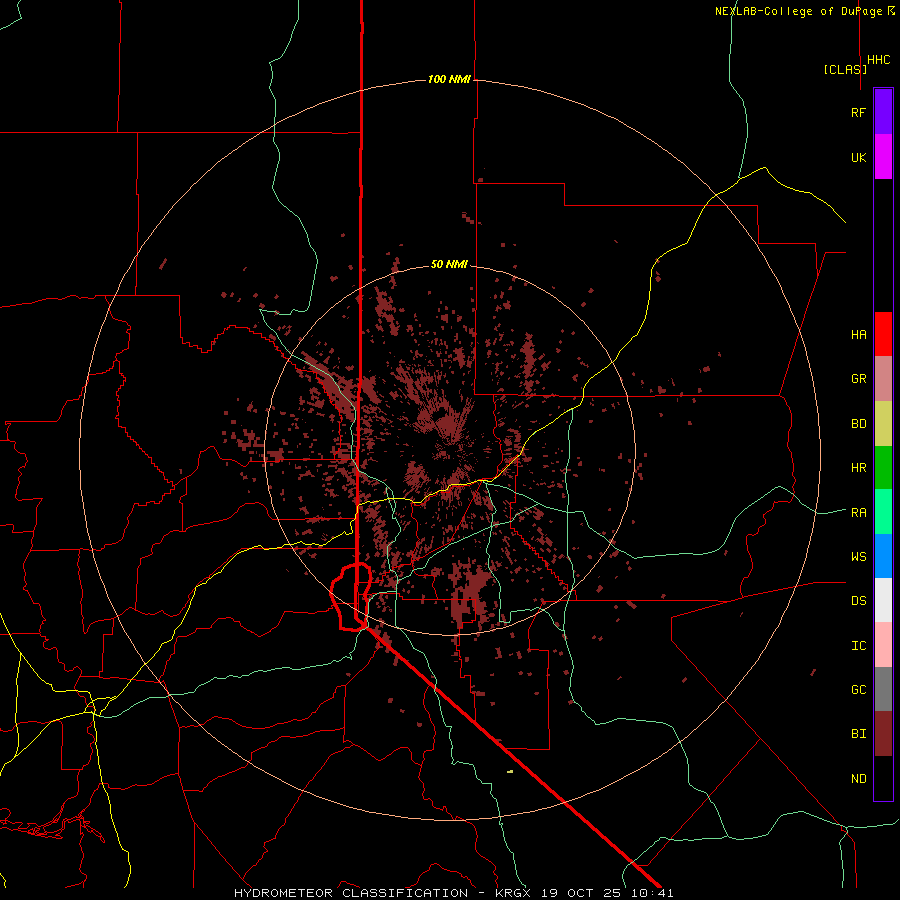The width and height of the screenshot is (900, 900).
Task: Click the 100 NMI range ring label
Action: click(449, 79)
